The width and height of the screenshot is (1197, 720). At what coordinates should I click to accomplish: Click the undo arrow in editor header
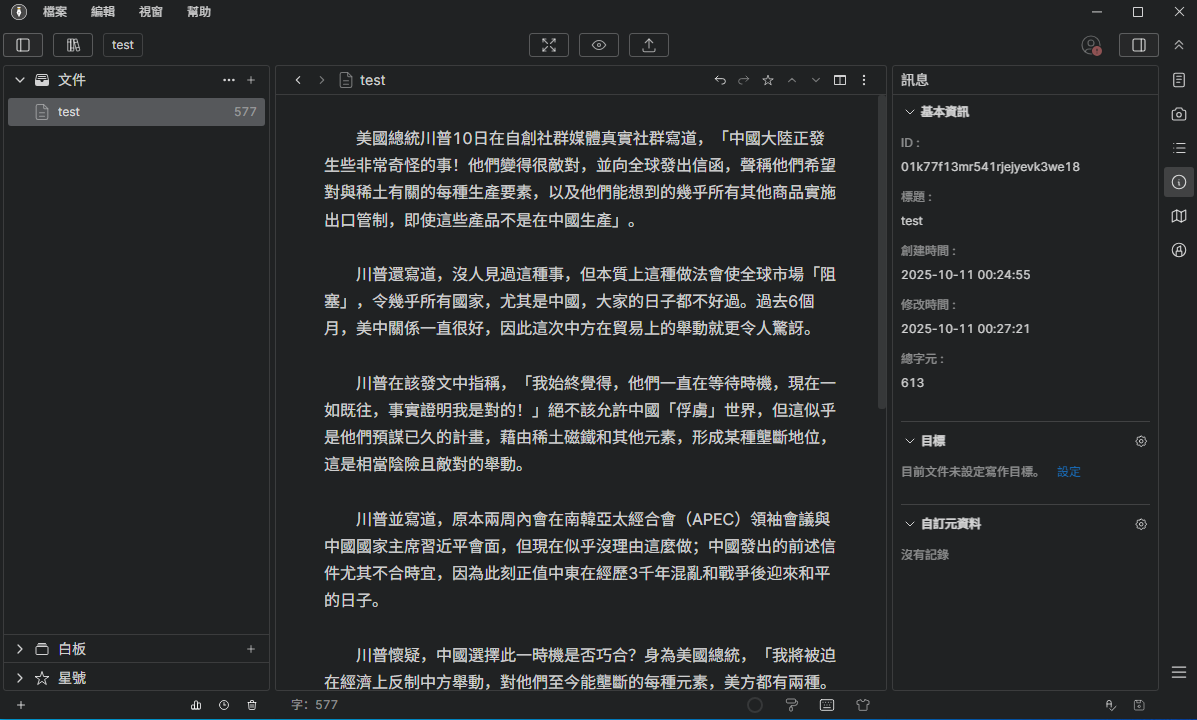coord(719,80)
